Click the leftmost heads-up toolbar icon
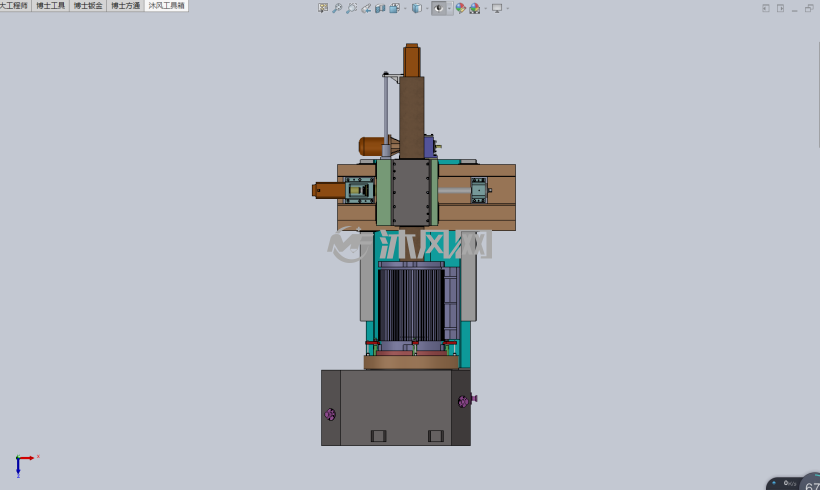 click(x=323, y=8)
